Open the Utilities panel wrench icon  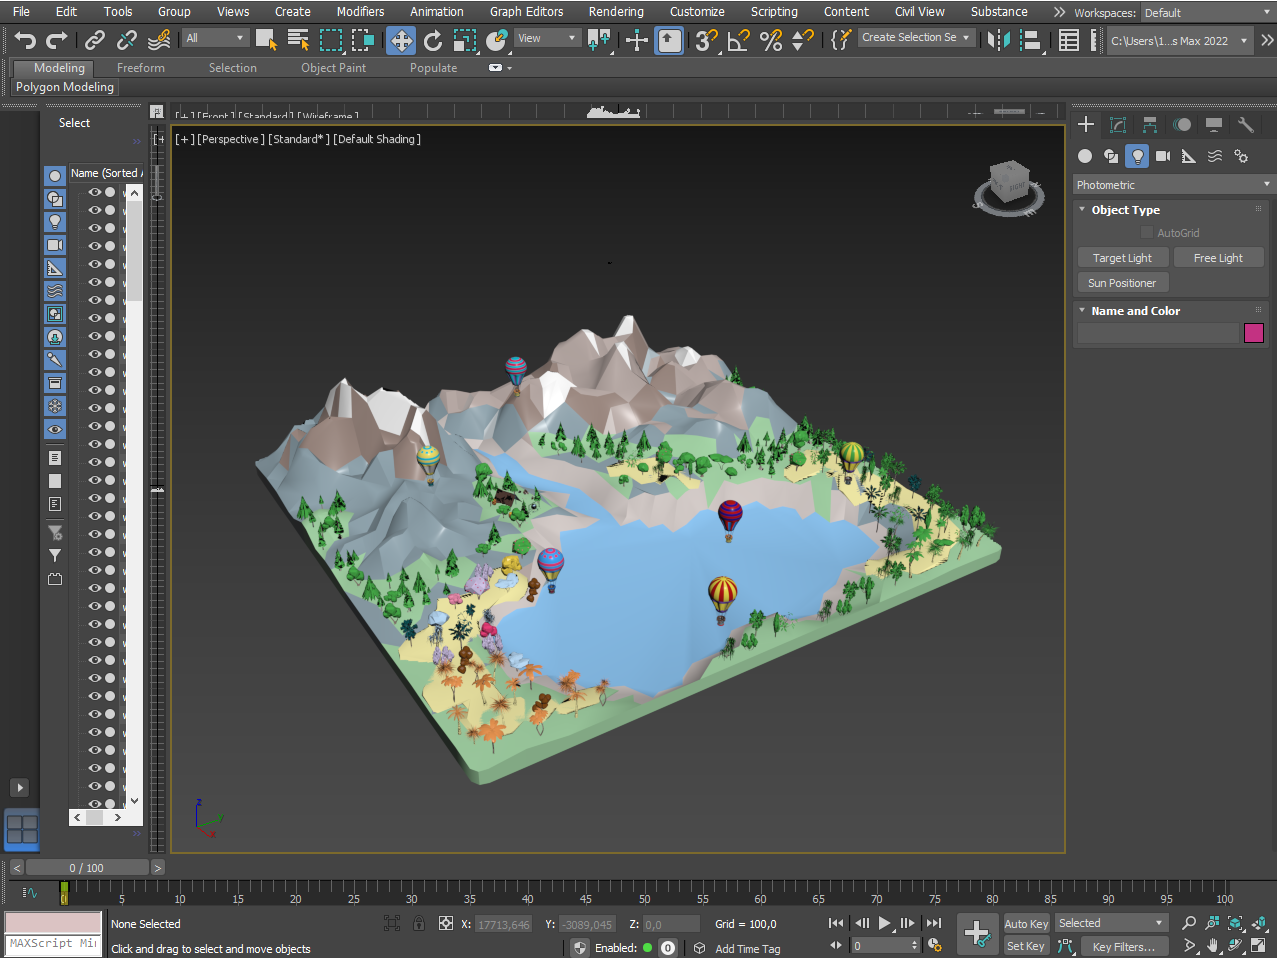coord(1245,124)
